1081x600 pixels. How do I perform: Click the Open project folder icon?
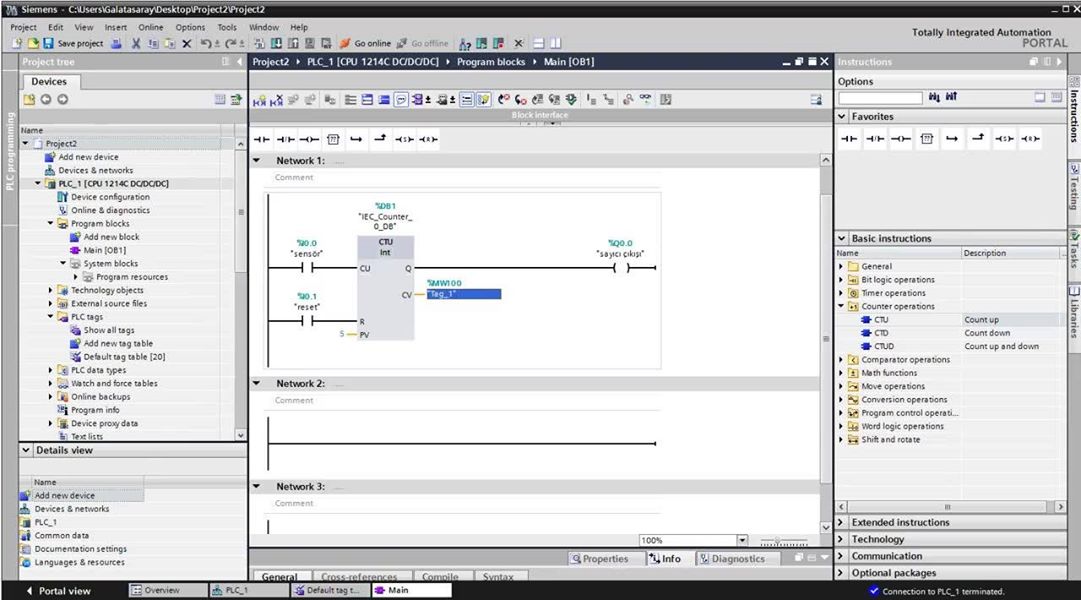pyautogui.click(x=32, y=43)
